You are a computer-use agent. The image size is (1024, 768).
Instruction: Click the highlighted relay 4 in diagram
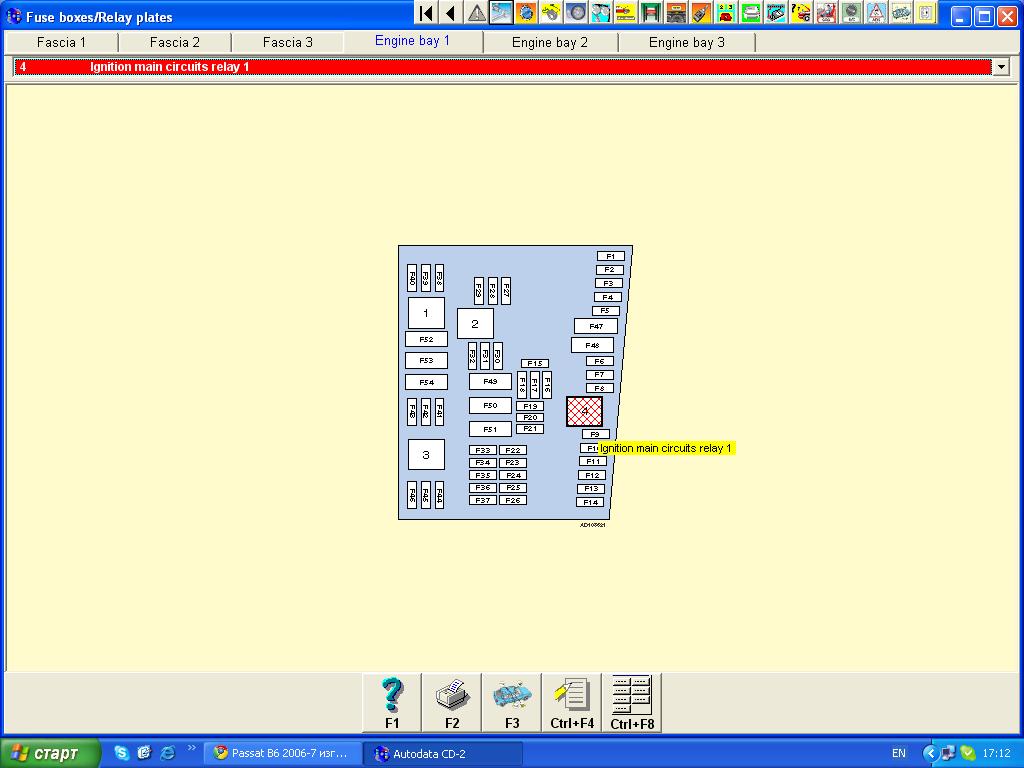(x=584, y=411)
